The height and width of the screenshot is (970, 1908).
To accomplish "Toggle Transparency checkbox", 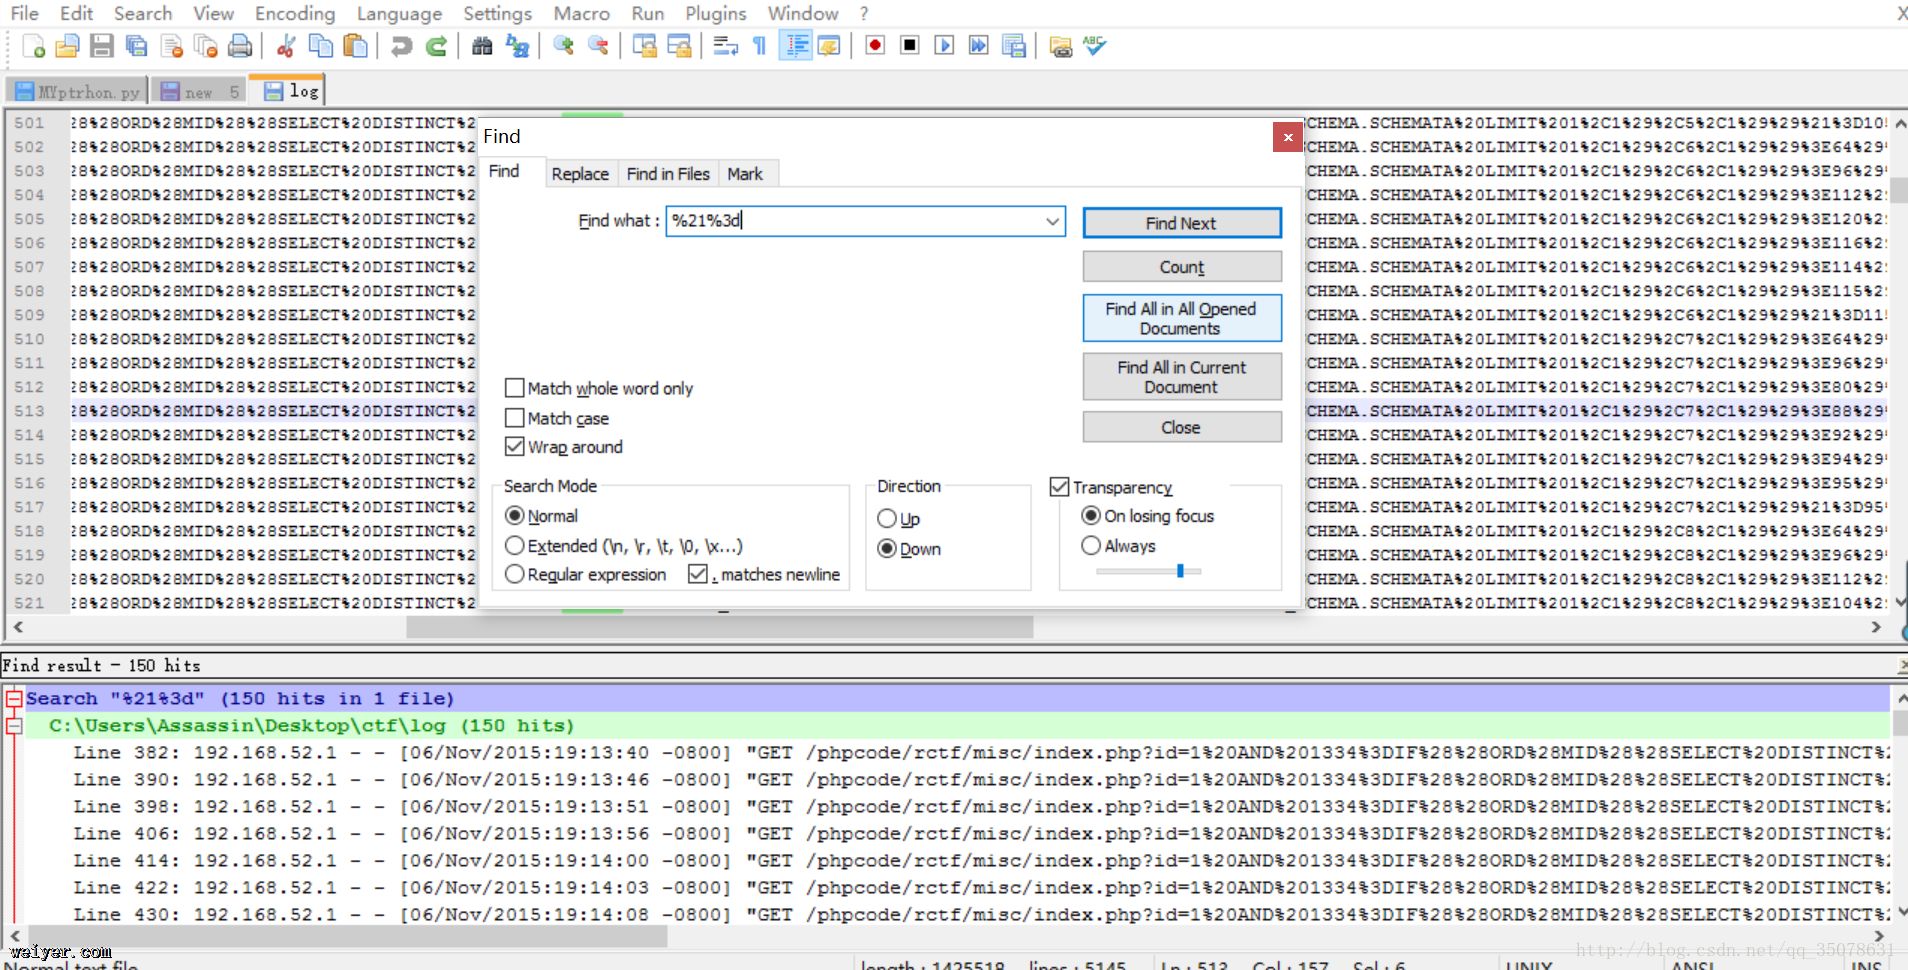I will [1111, 487].
